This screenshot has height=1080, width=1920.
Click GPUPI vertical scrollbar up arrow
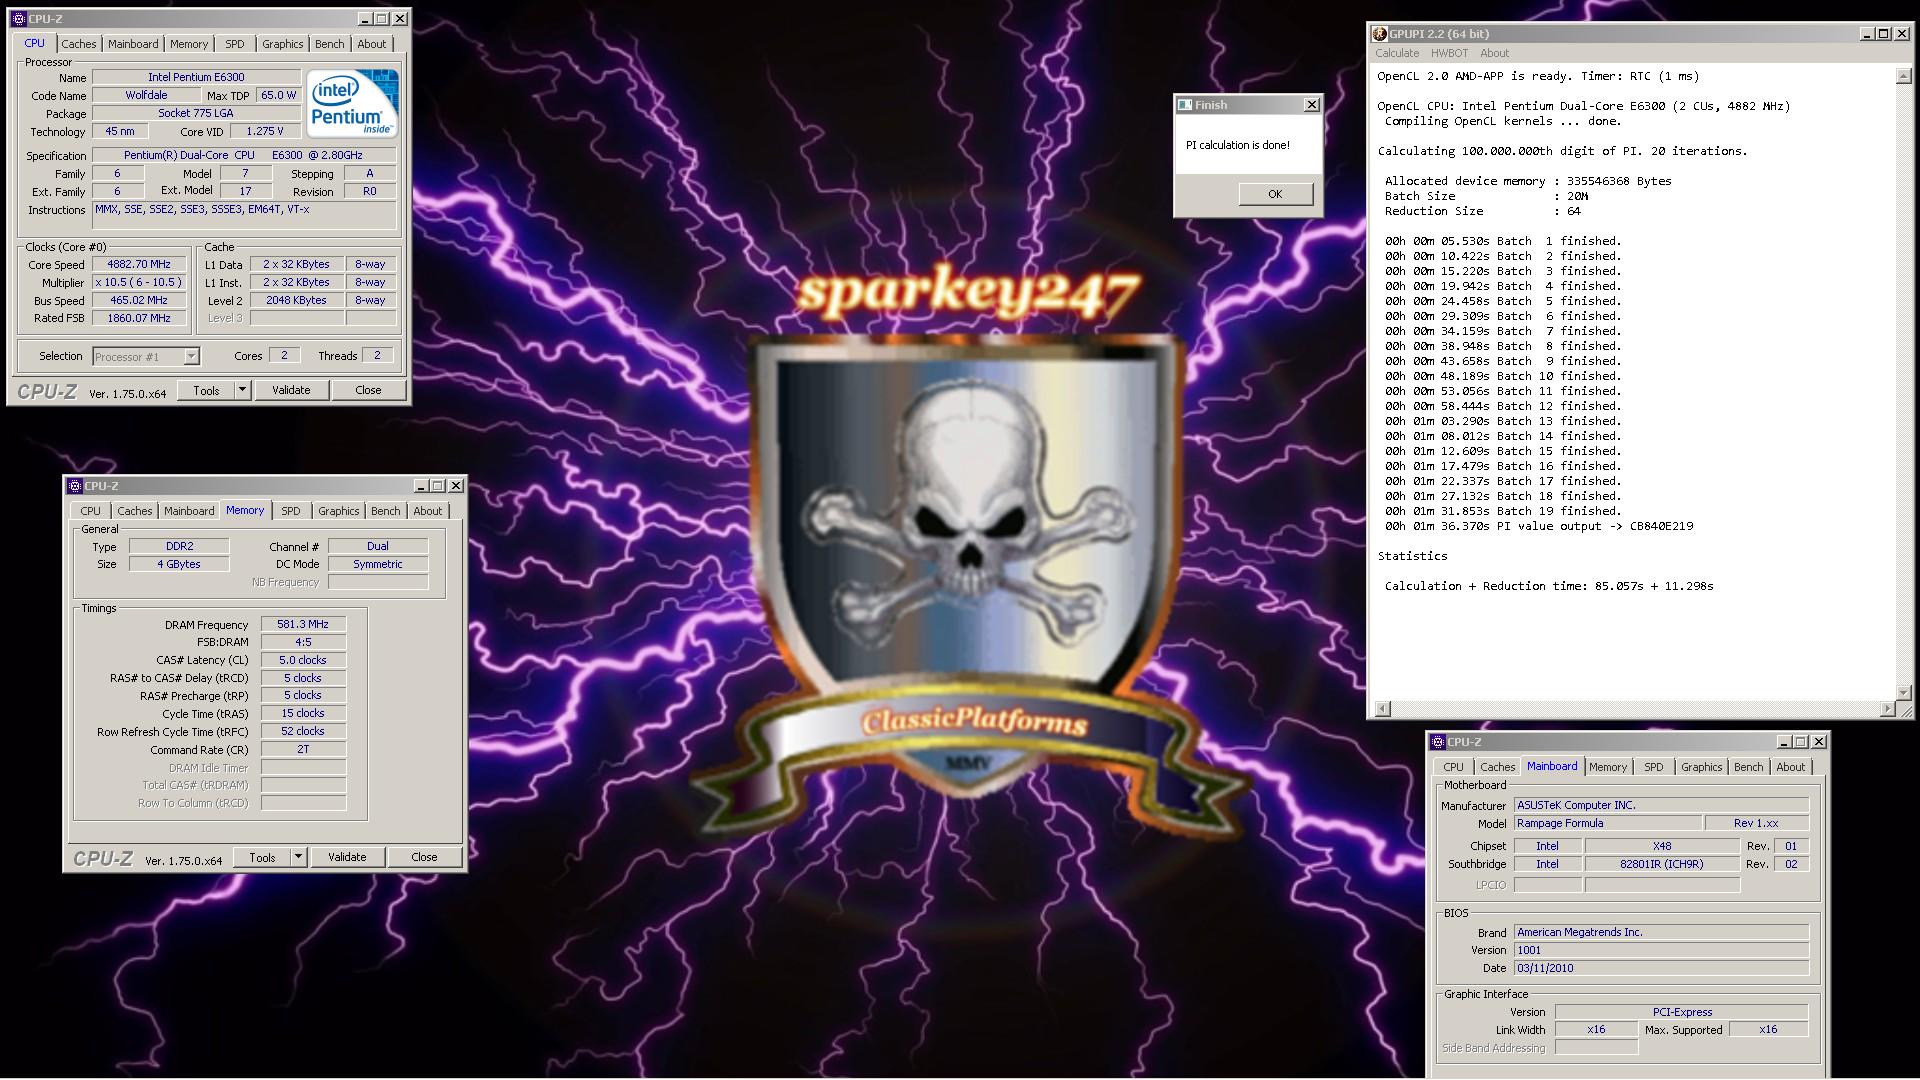click(1903, 77)
